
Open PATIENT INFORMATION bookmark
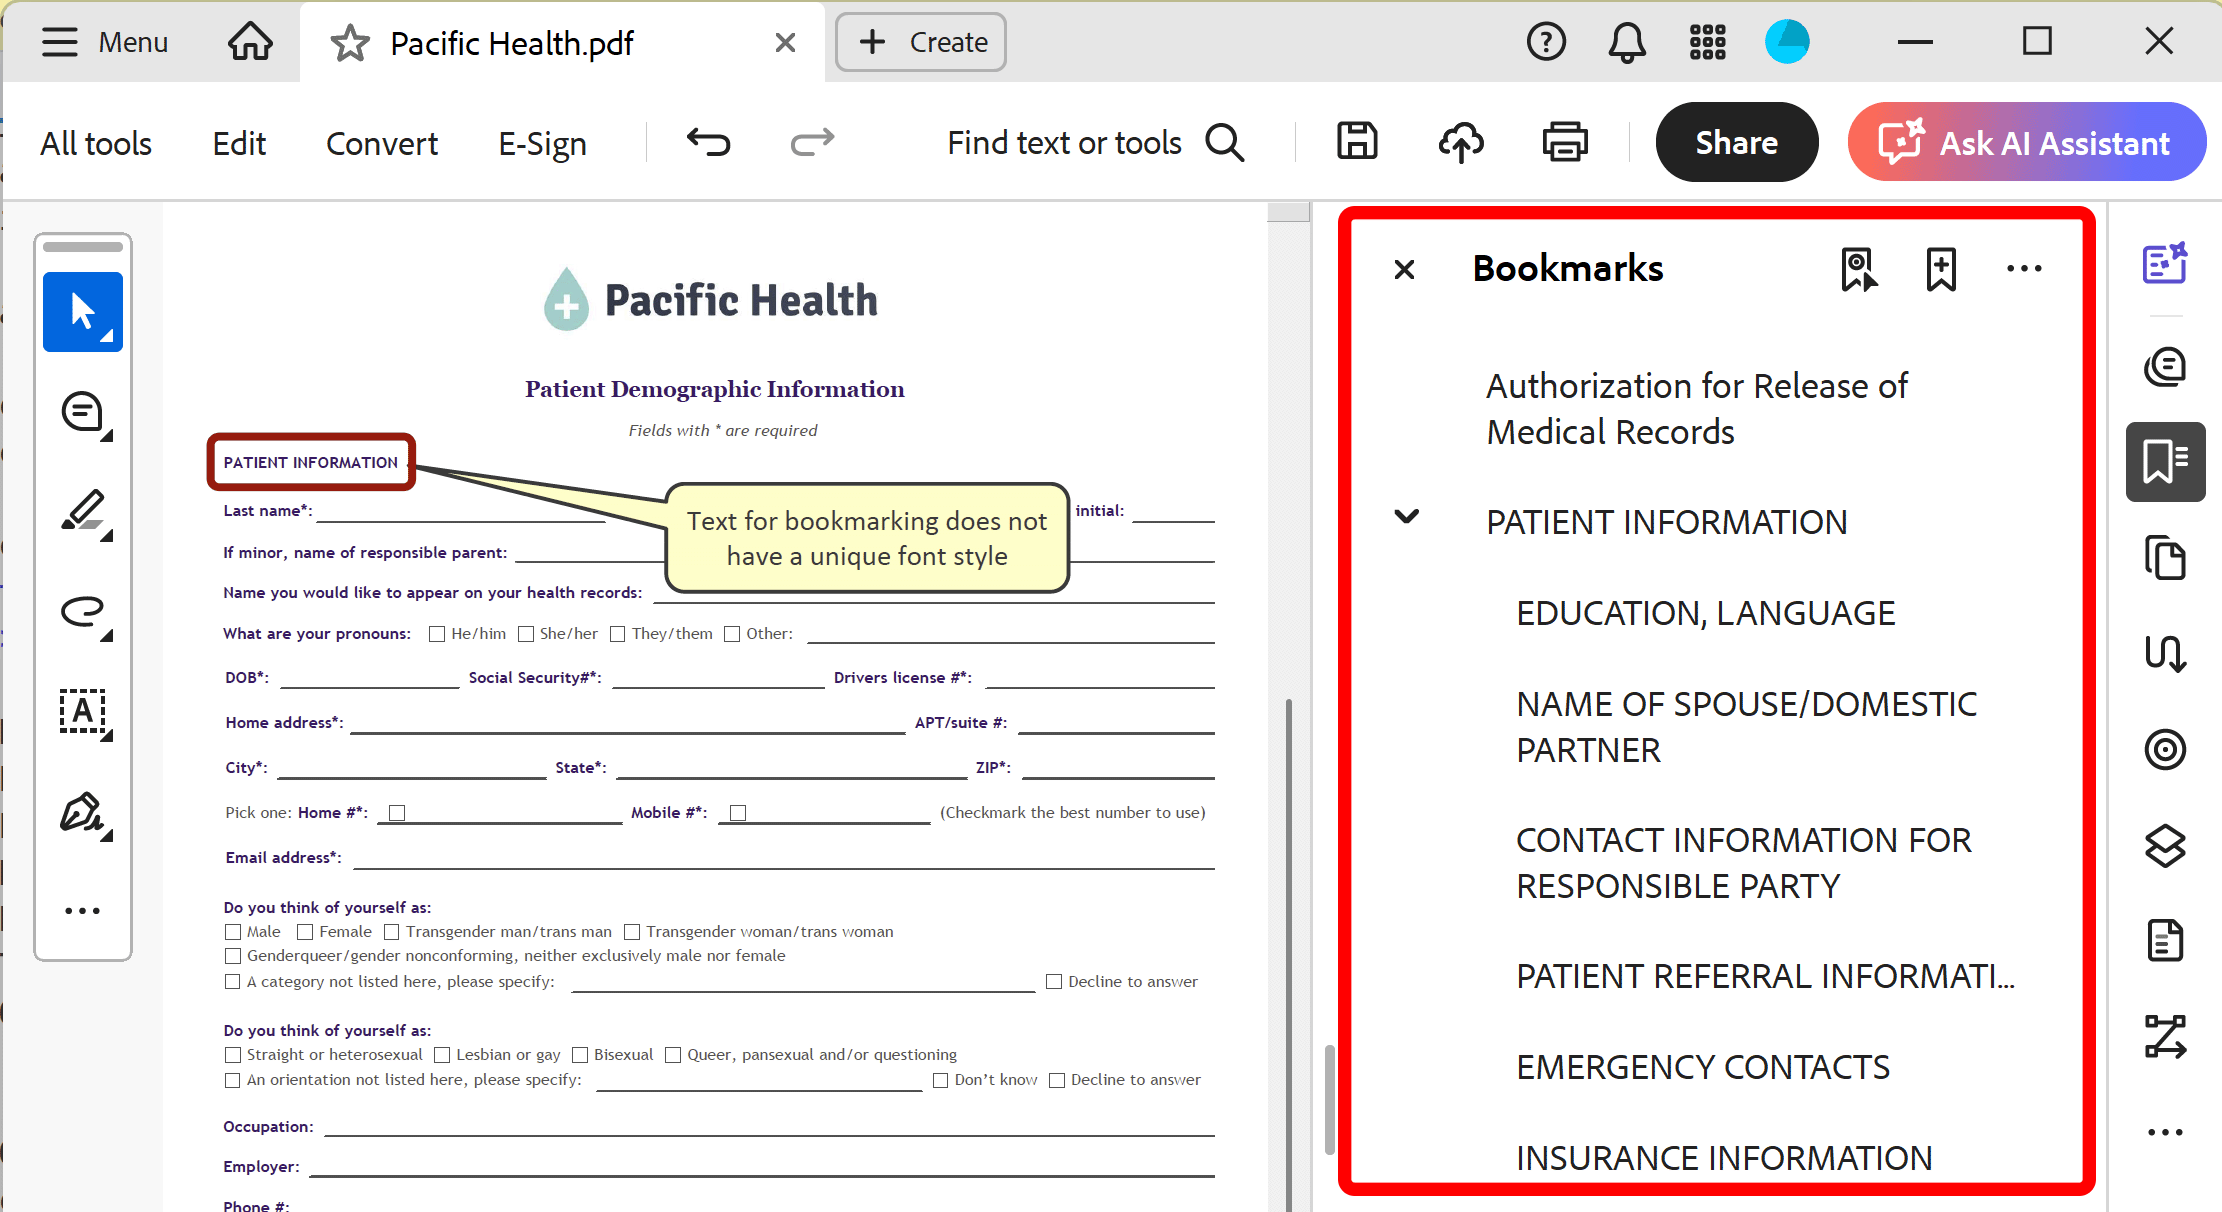click(x=1667, y=522)
